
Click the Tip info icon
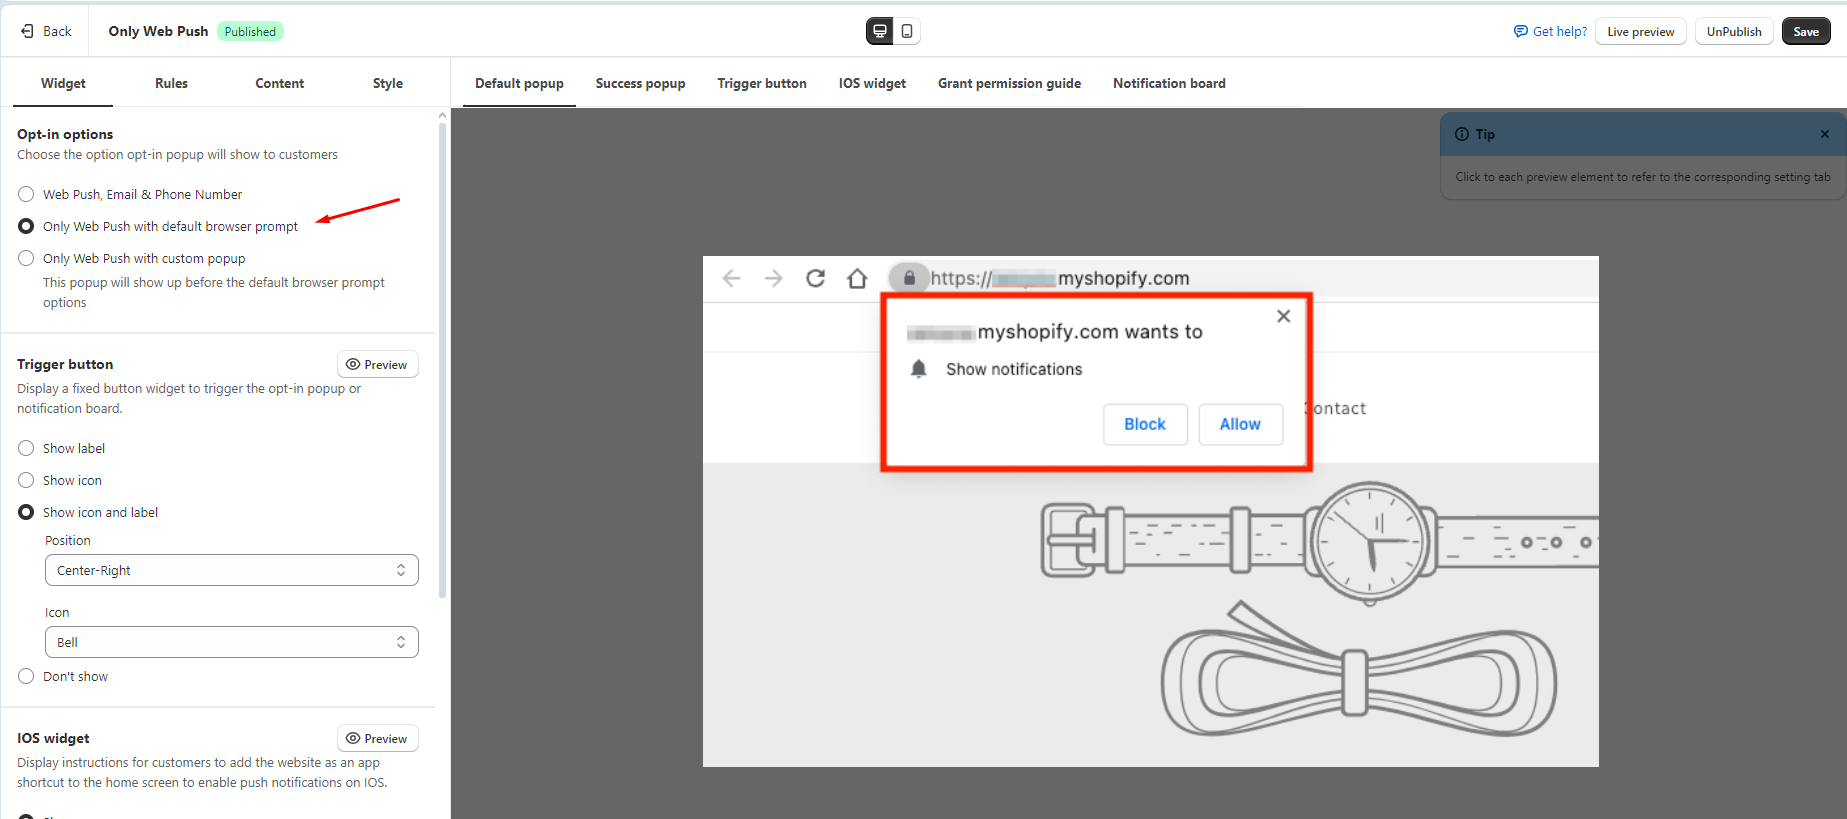coord(1462,134)
